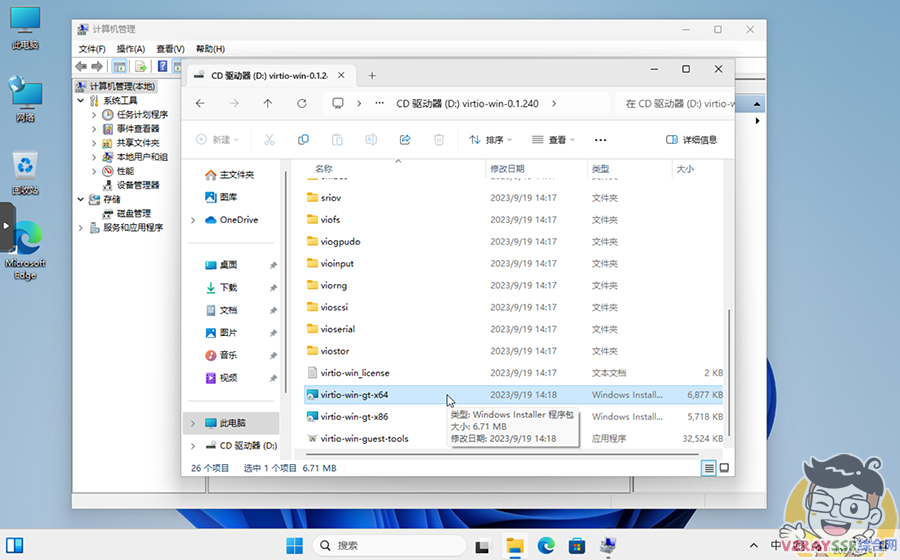Image resolution: width=900 pixels, height=560 pixels.
Task: Add a new Explorer tab
Action: click(372, 75)
